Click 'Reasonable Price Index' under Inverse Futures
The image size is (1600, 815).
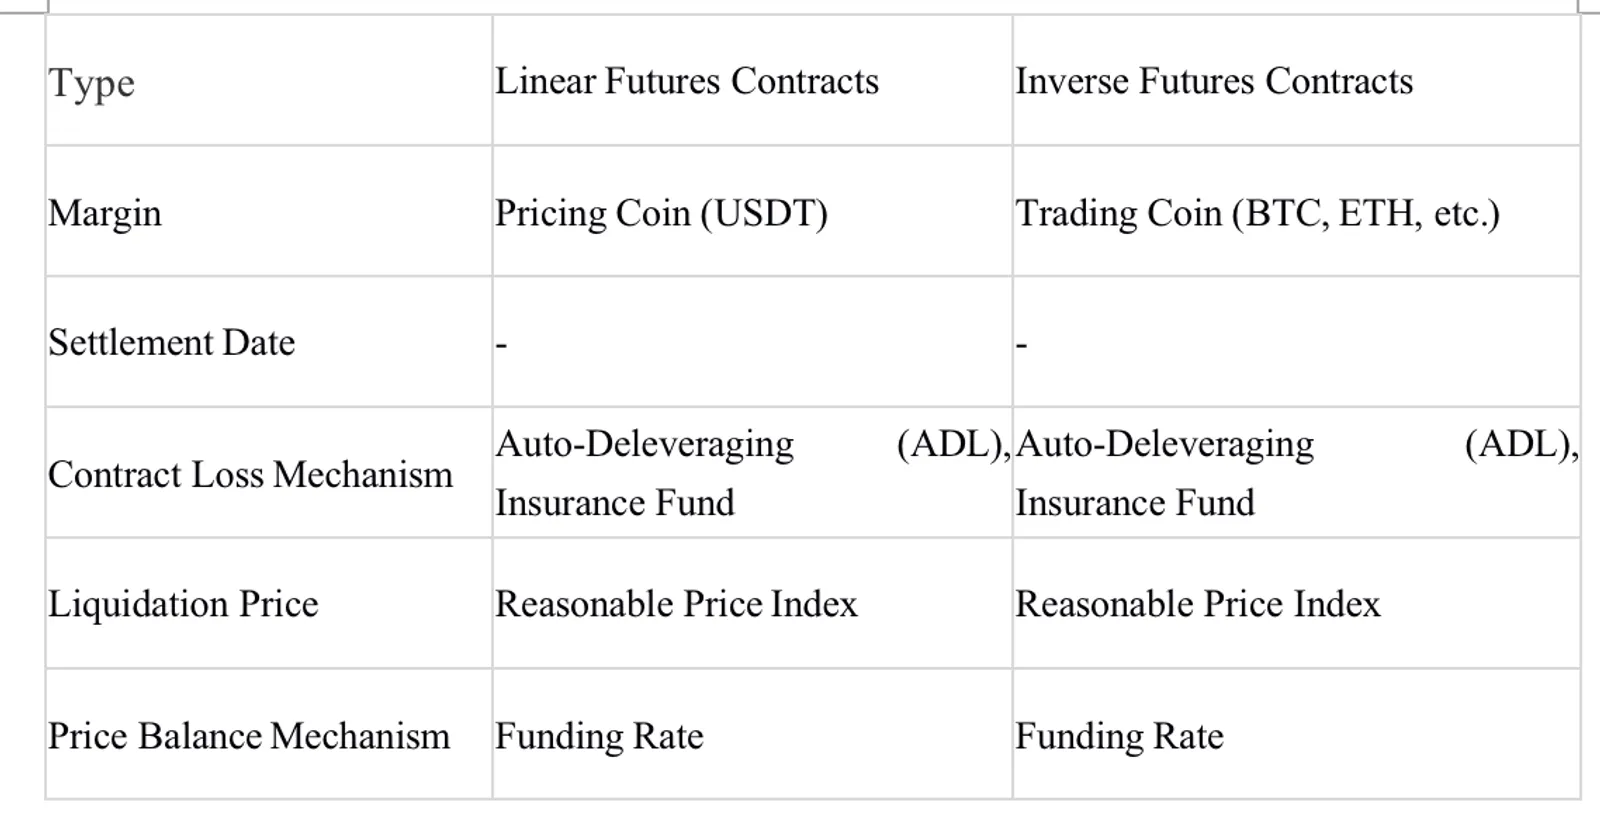point(1198,604)
